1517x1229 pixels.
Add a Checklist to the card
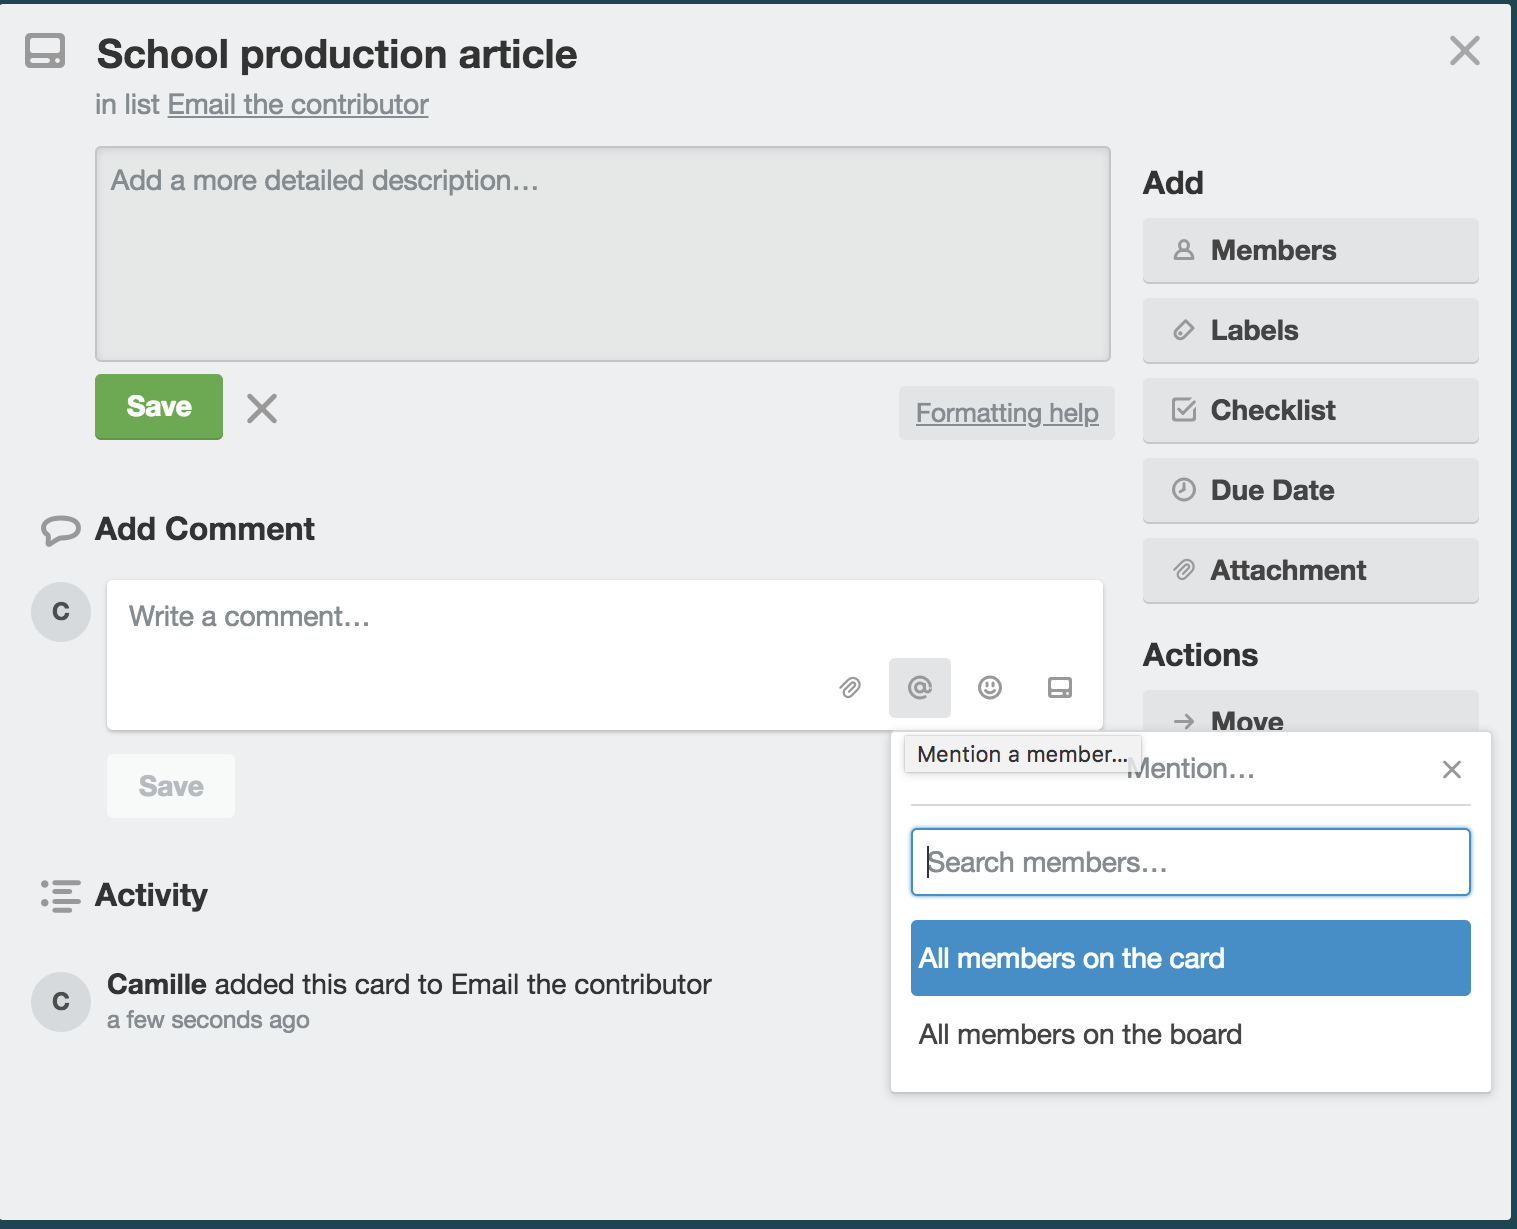1310,410
